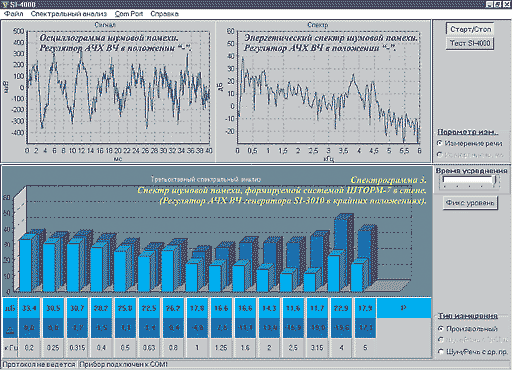Click the 33.4 dB value cell
This screenshot has width=512, height=370.
(29, 308)
